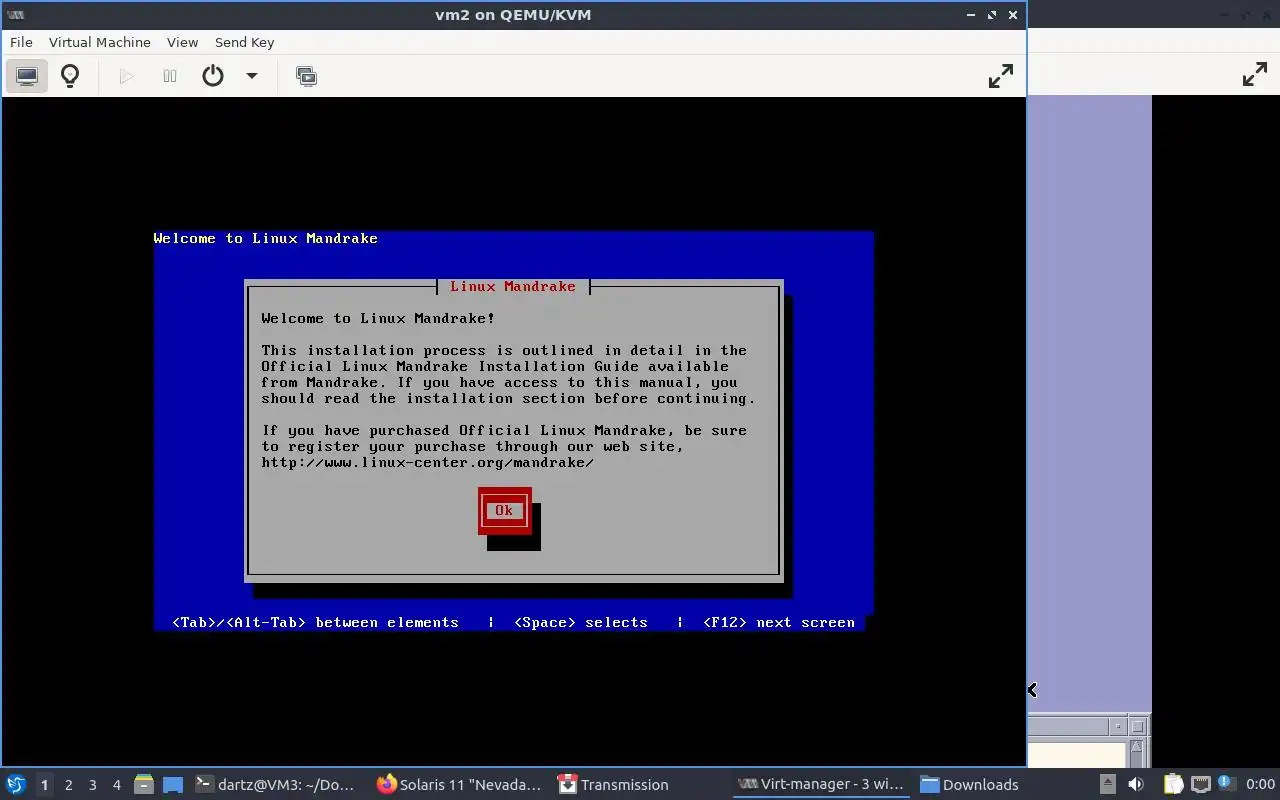The height and width of the screenshot is (800, 1280).
Task: Open the network tray icon
Action: click(1201, 784)
